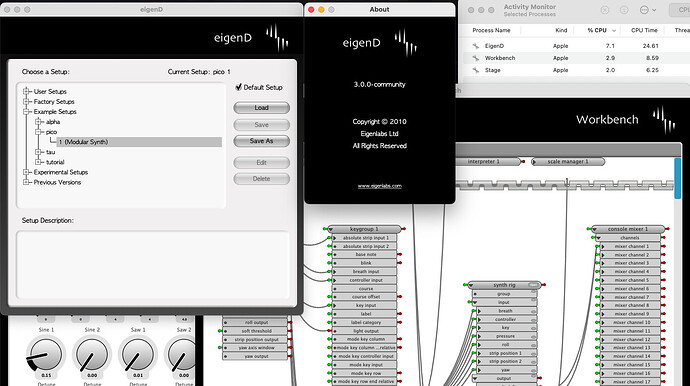This screenshot has height=386, width=690.
Task: Click the stop process icon in Activity Monitor
Action: (x=605, y=10)
